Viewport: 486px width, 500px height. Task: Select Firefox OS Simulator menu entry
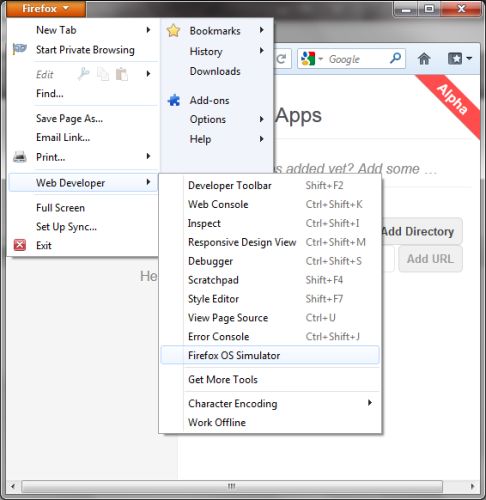point(270,355)
